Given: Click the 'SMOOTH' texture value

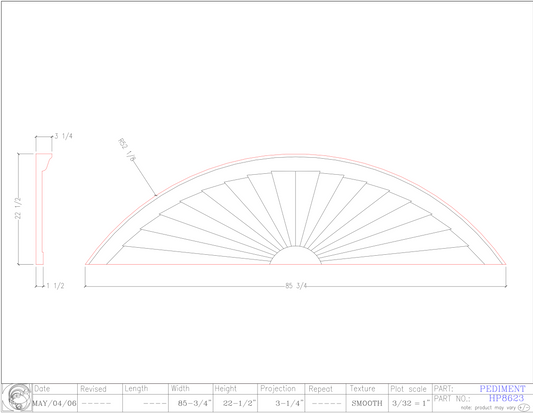Looking at the screenshot, I should 367,403.
